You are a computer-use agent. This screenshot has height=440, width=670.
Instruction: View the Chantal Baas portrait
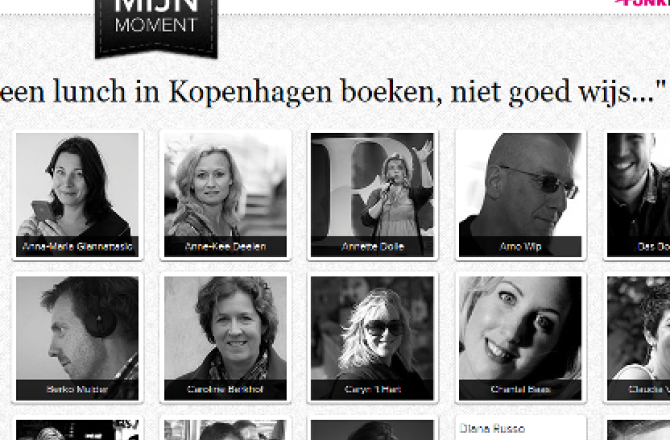(520, 338)
